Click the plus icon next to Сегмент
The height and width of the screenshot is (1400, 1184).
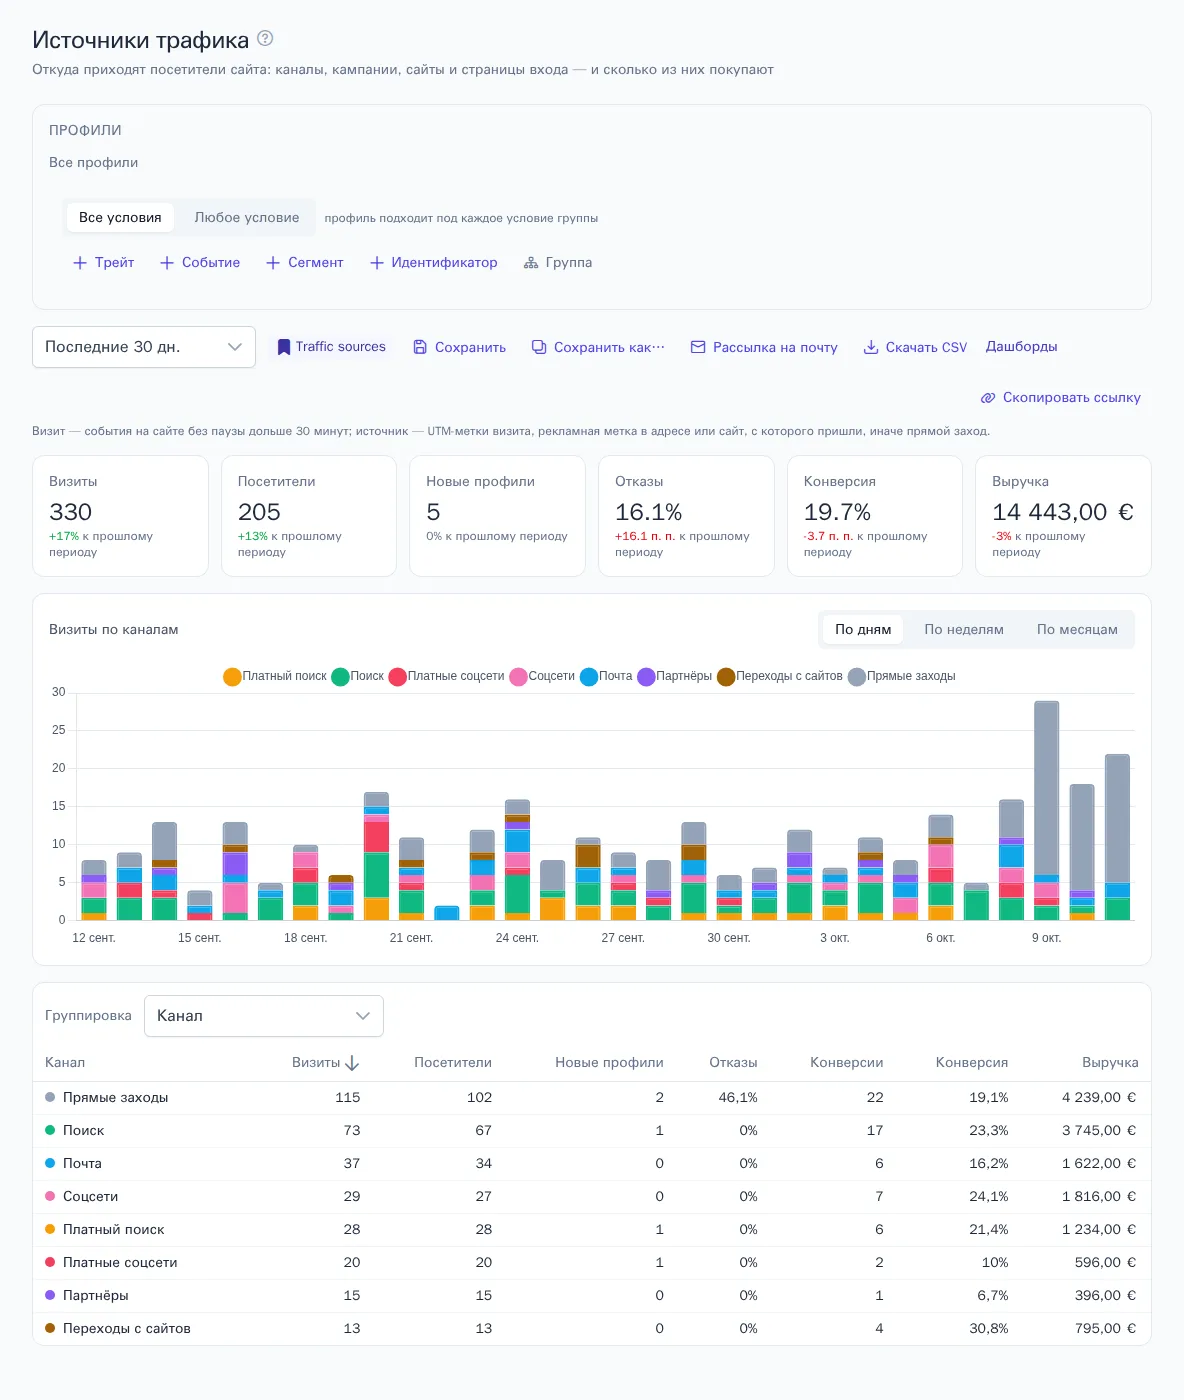(273, 263)
